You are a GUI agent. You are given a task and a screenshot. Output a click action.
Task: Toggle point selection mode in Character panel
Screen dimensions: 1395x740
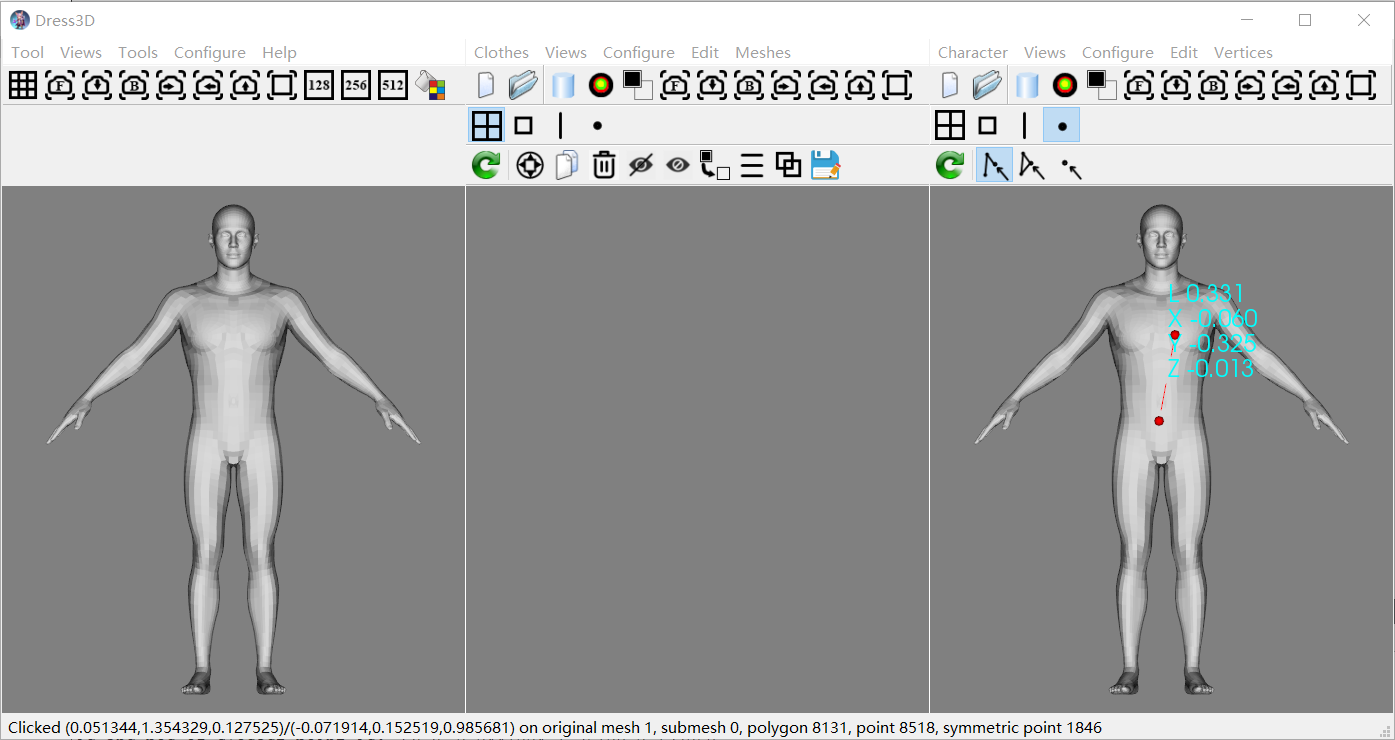pyautogui.click(x=1061, y=126)
